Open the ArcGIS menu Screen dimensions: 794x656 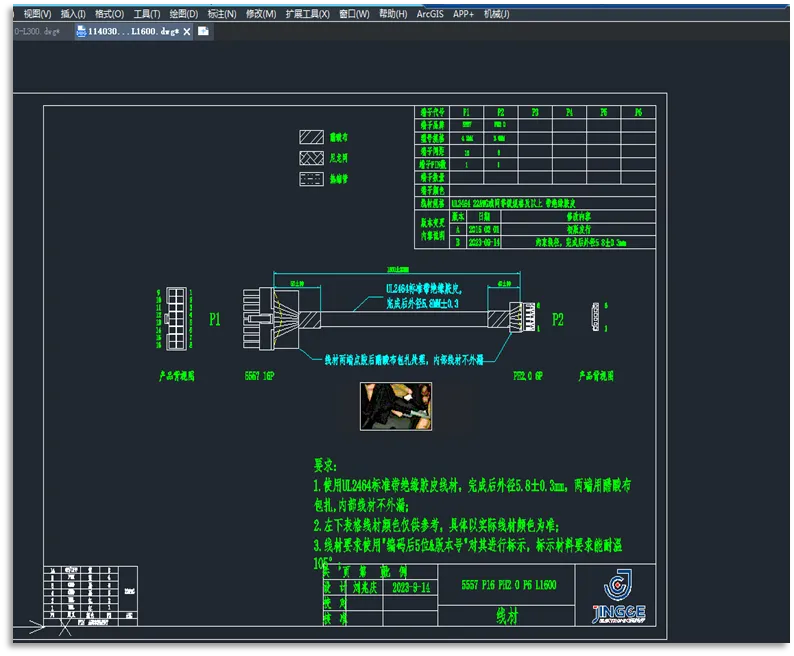[x=429, y=14]
